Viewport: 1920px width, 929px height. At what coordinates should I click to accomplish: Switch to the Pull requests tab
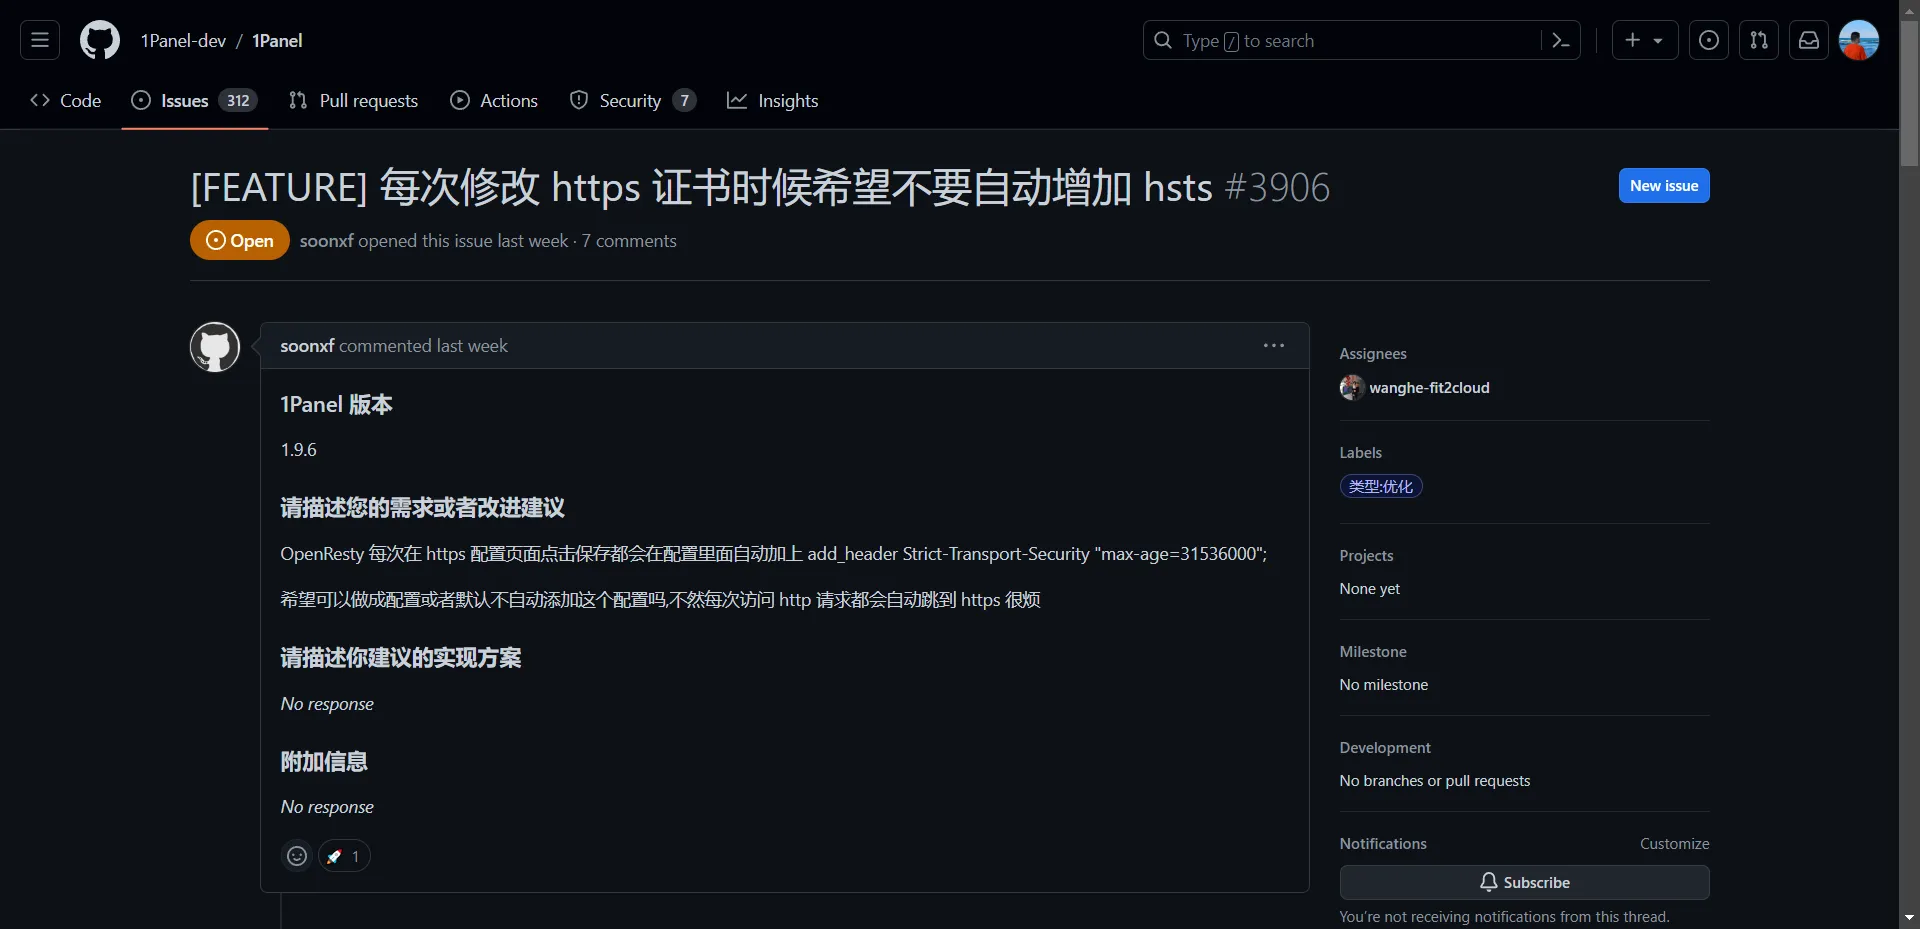click(x=353, y=100)
